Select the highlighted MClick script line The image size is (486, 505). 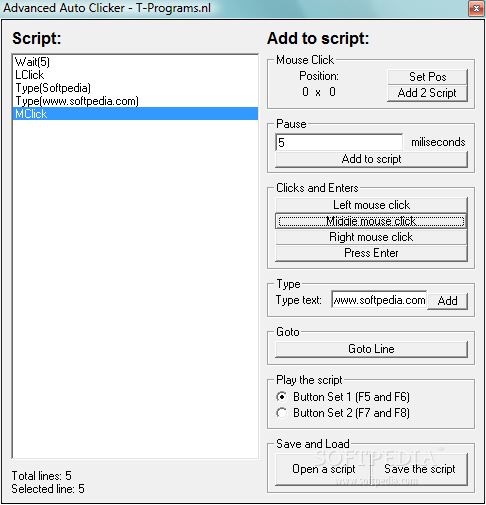coord(135,114)
